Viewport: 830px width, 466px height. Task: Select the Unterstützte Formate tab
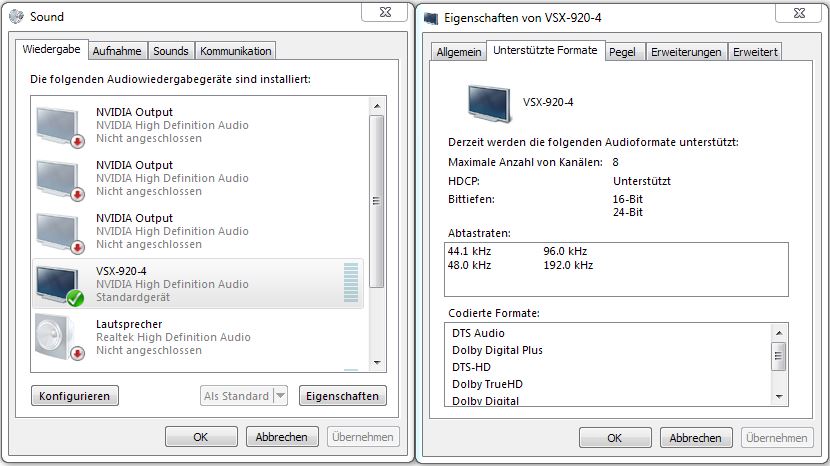(545, 50)
